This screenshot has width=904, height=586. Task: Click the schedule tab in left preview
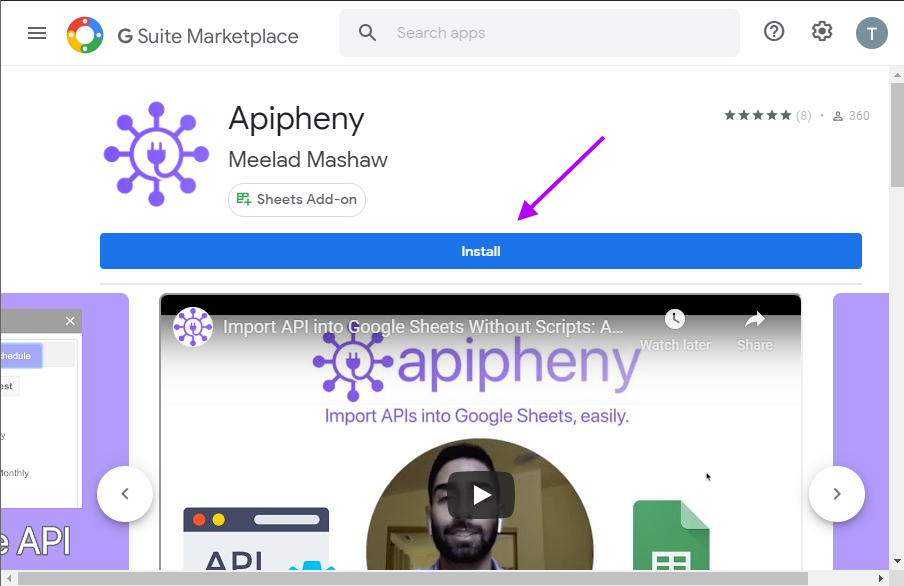click(21, 356)
